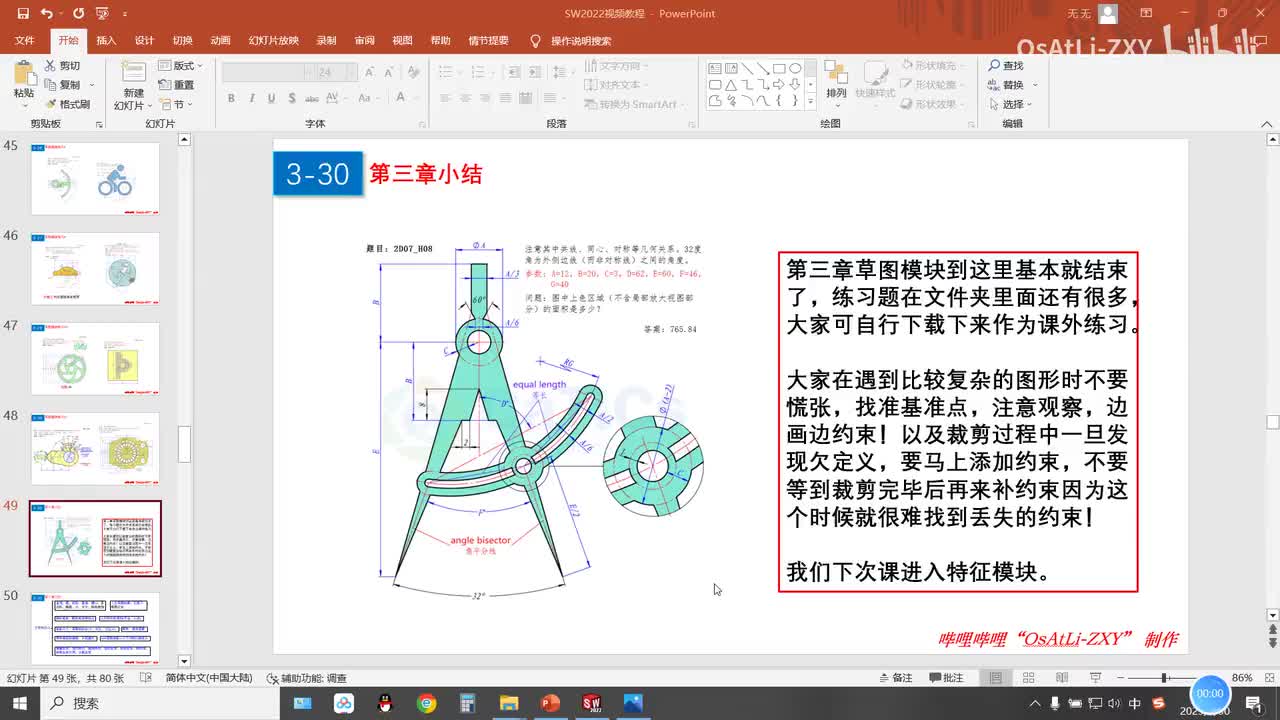Open the font size dropdown showing 24
This screenshot has height=720, width=1280.
coord(351,73)
